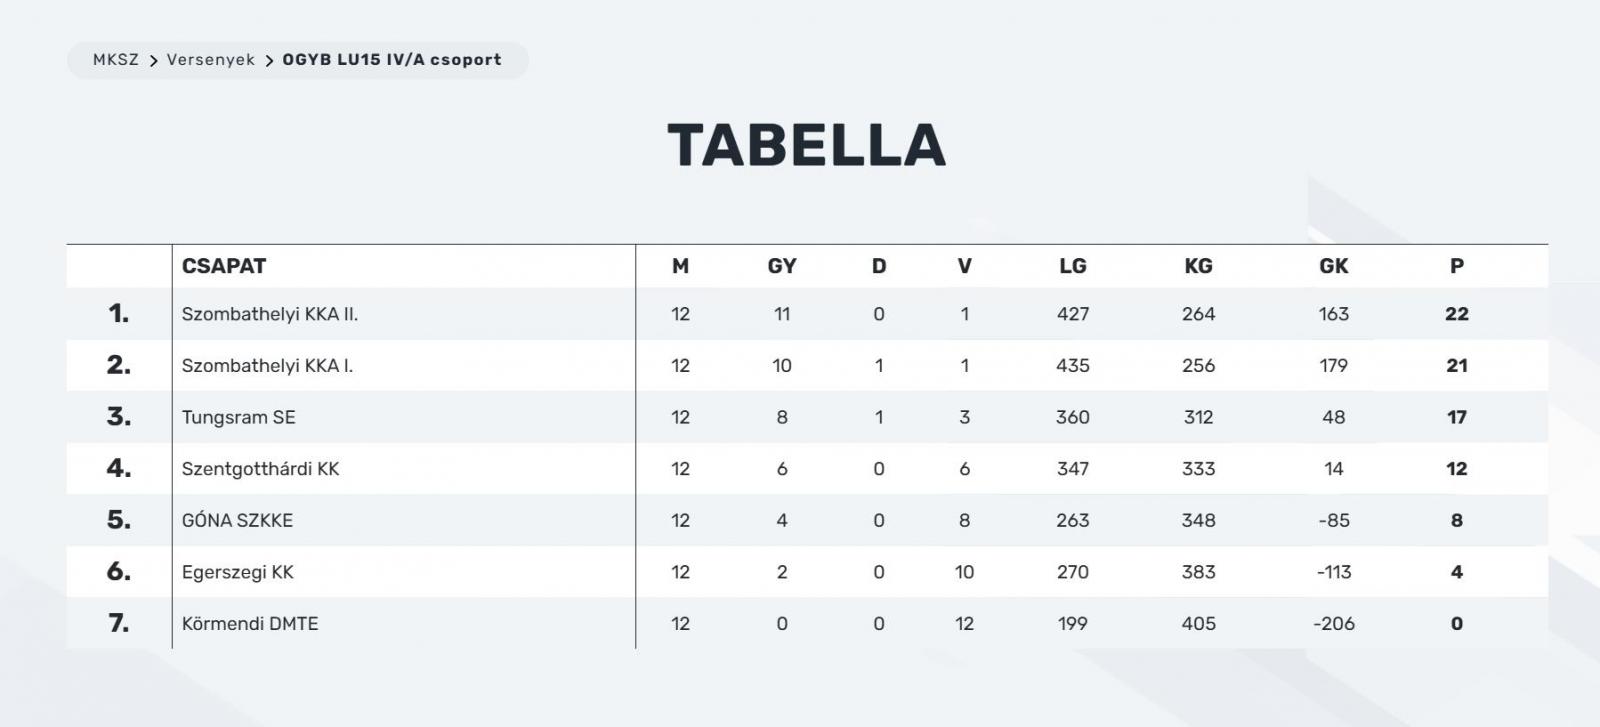Click the MKSZ breadcrumb link

[x=116, y=60]
